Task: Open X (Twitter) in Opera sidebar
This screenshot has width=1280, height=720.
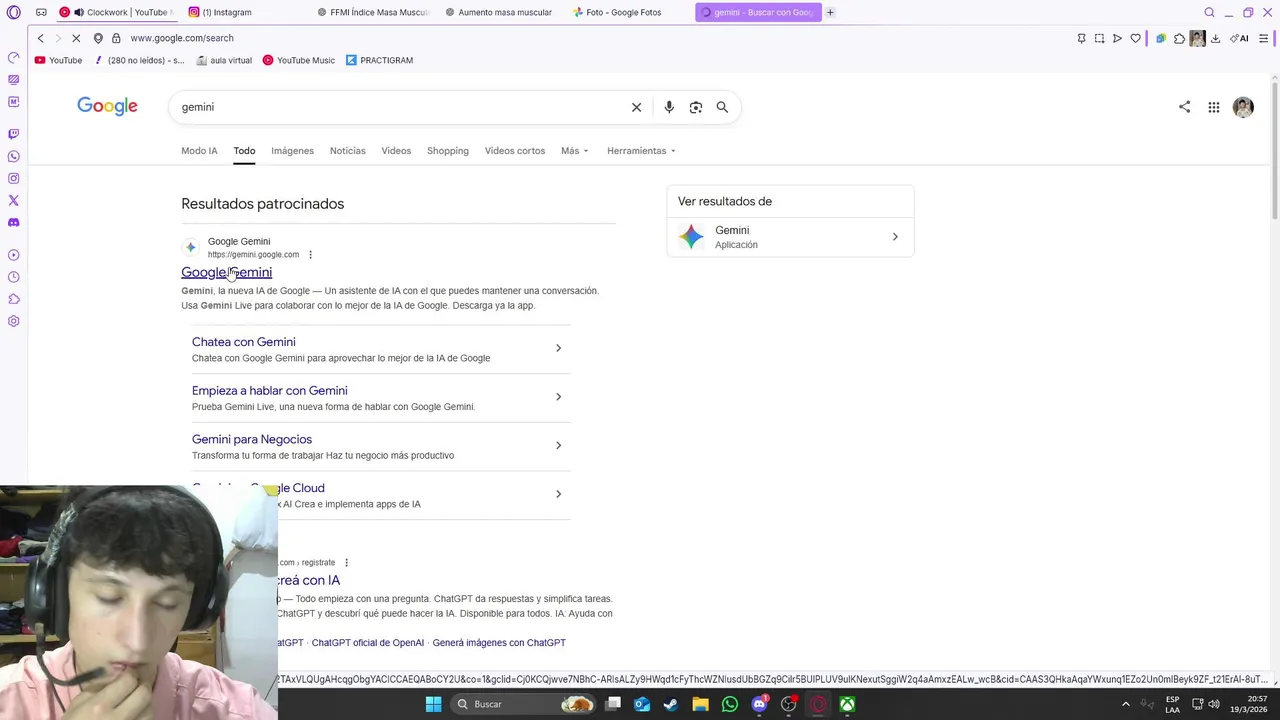Action: [13, 200]
